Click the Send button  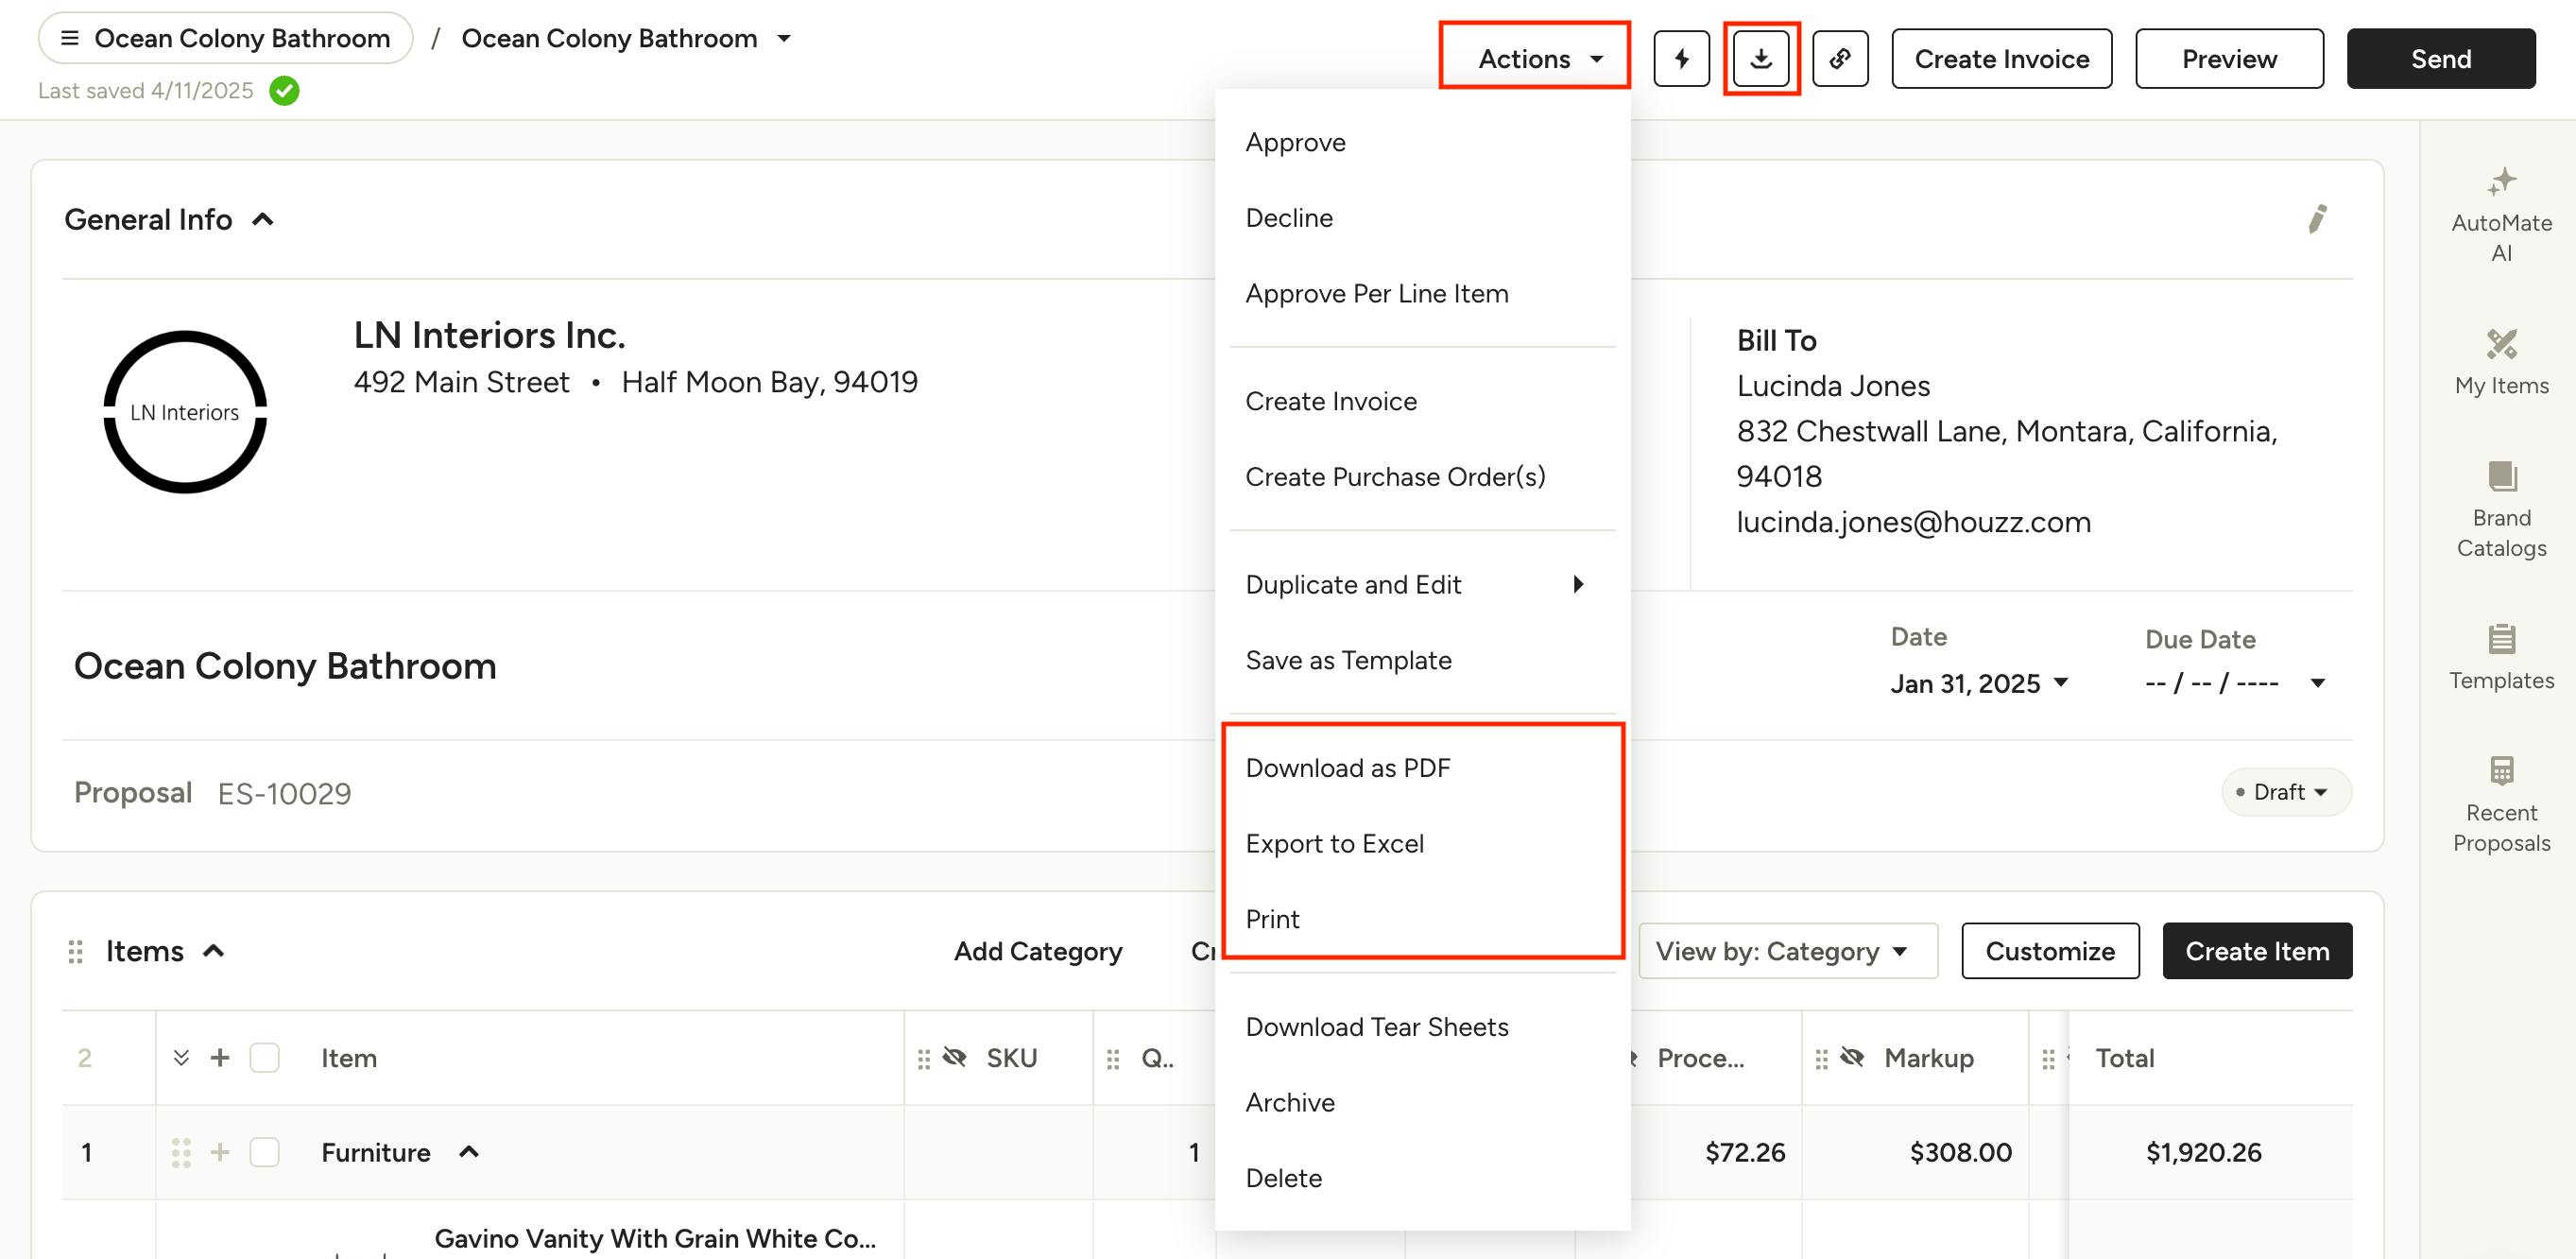2440,59
